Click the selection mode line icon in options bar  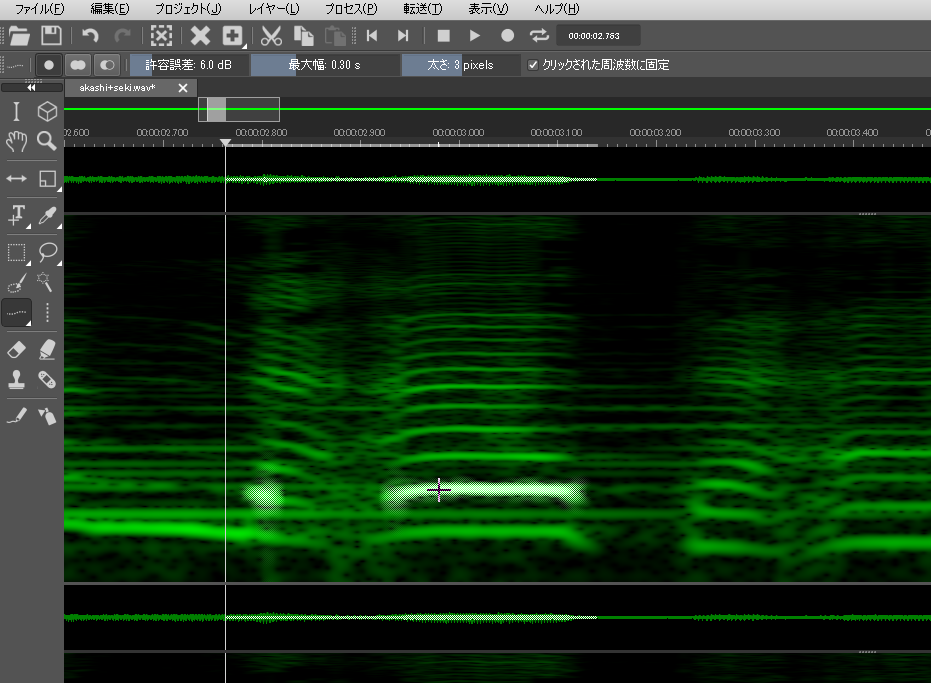(x=16, y=65)
